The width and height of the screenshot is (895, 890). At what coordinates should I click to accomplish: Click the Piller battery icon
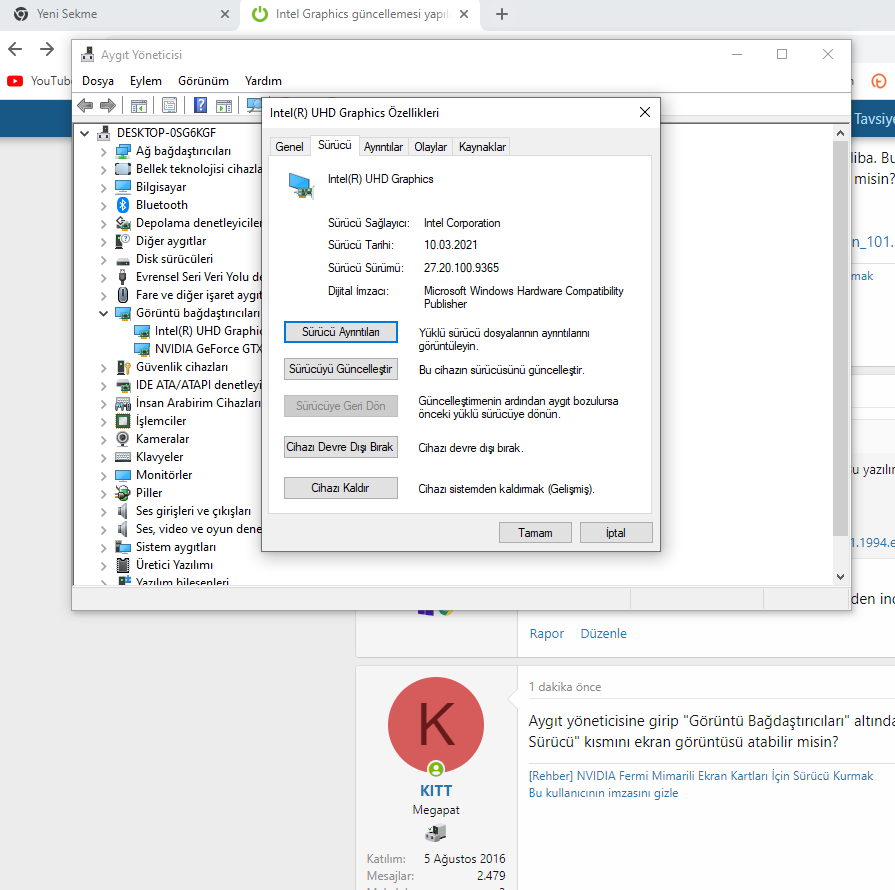[x=123, y=493]
